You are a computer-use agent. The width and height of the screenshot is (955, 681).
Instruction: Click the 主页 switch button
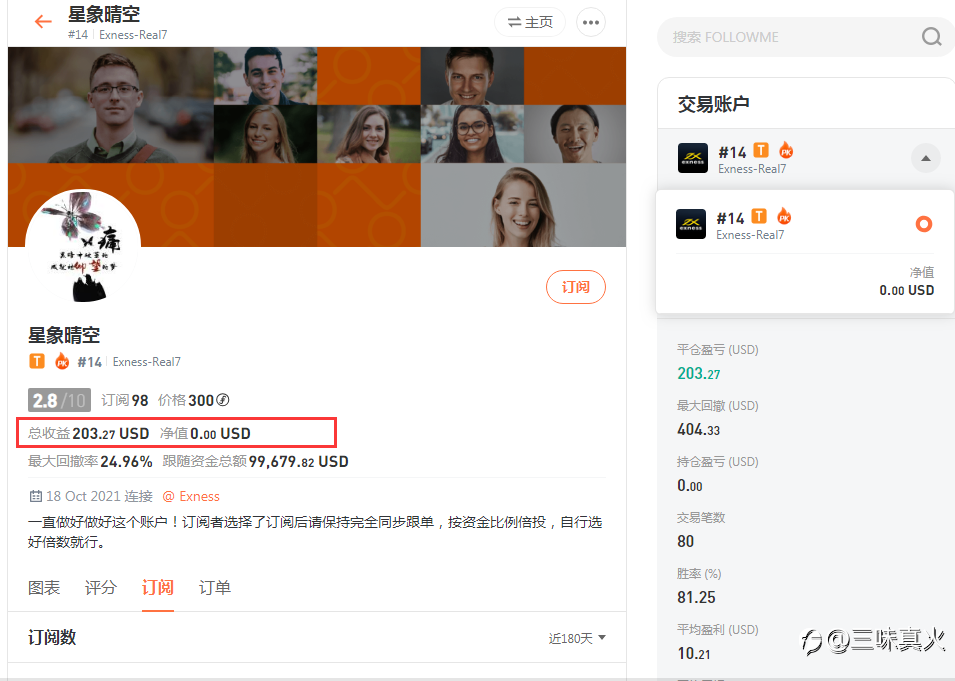coord(530,23)
